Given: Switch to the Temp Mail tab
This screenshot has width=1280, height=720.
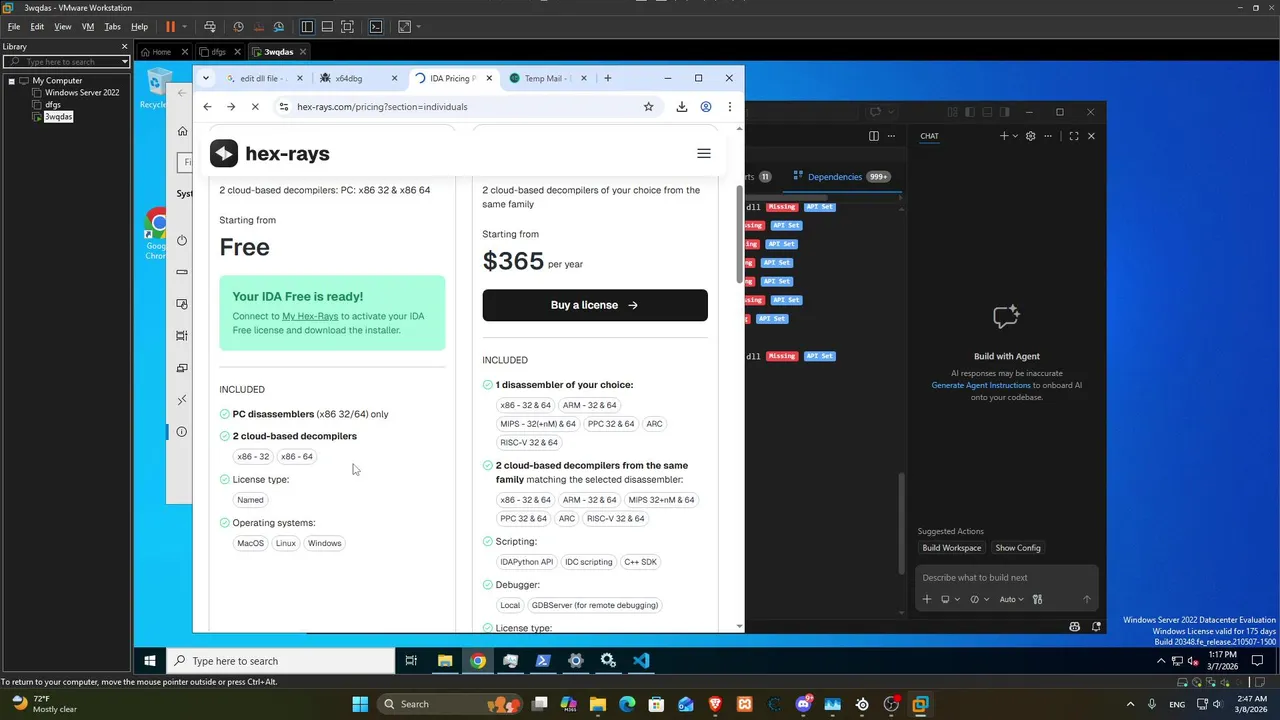Looking at the screenshot, I should click(549, 78).
